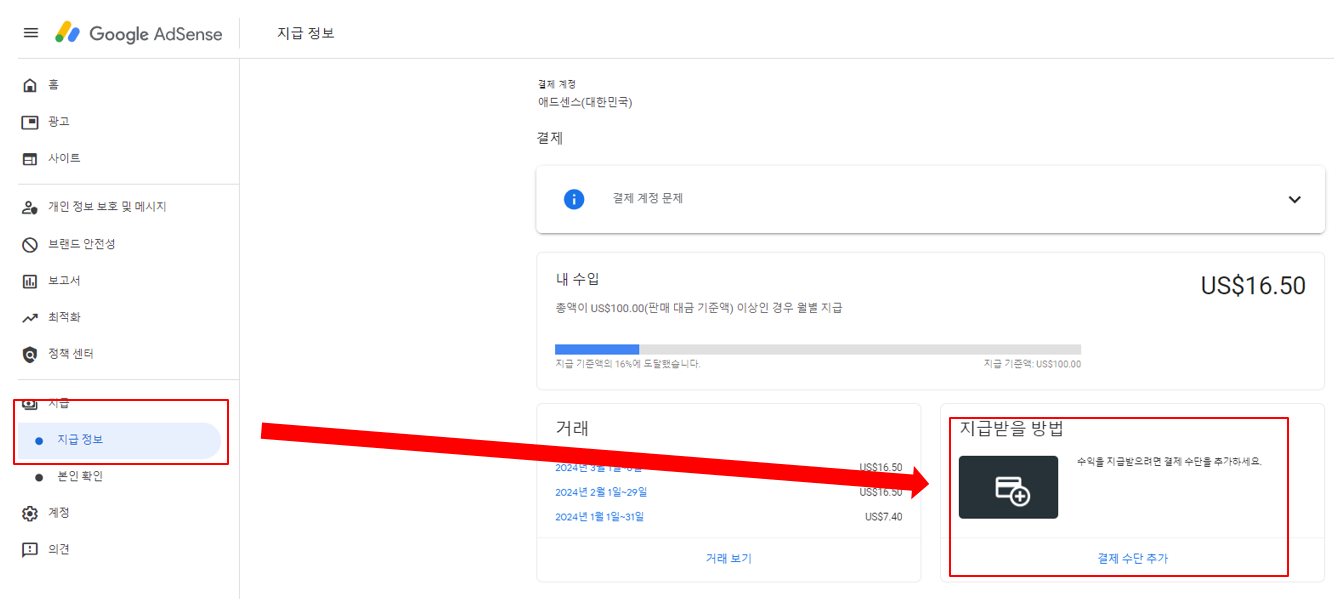The image size is (1334, 599).
Task: Open the 광고 (Ads) section icon
Action: point(31,121)
